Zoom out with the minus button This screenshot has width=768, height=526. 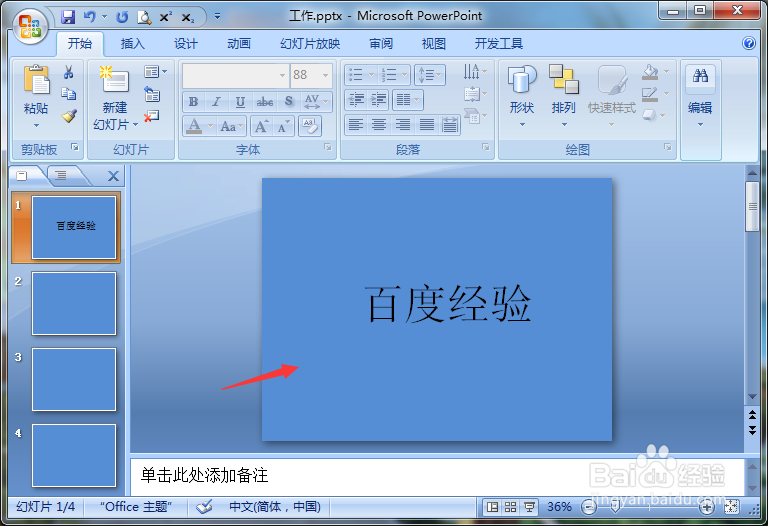click(x=588, y=507)
